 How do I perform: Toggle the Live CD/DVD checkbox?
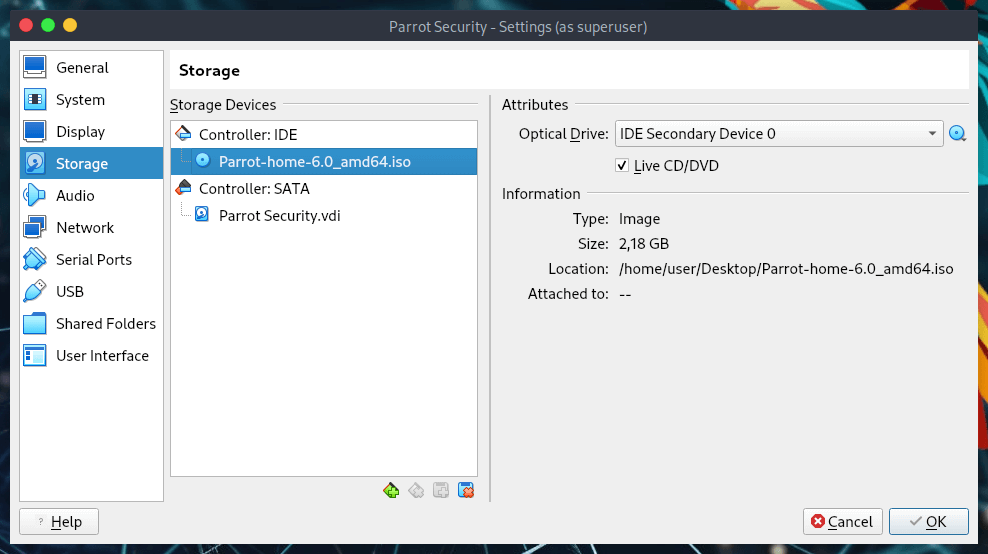coord(622,166)
